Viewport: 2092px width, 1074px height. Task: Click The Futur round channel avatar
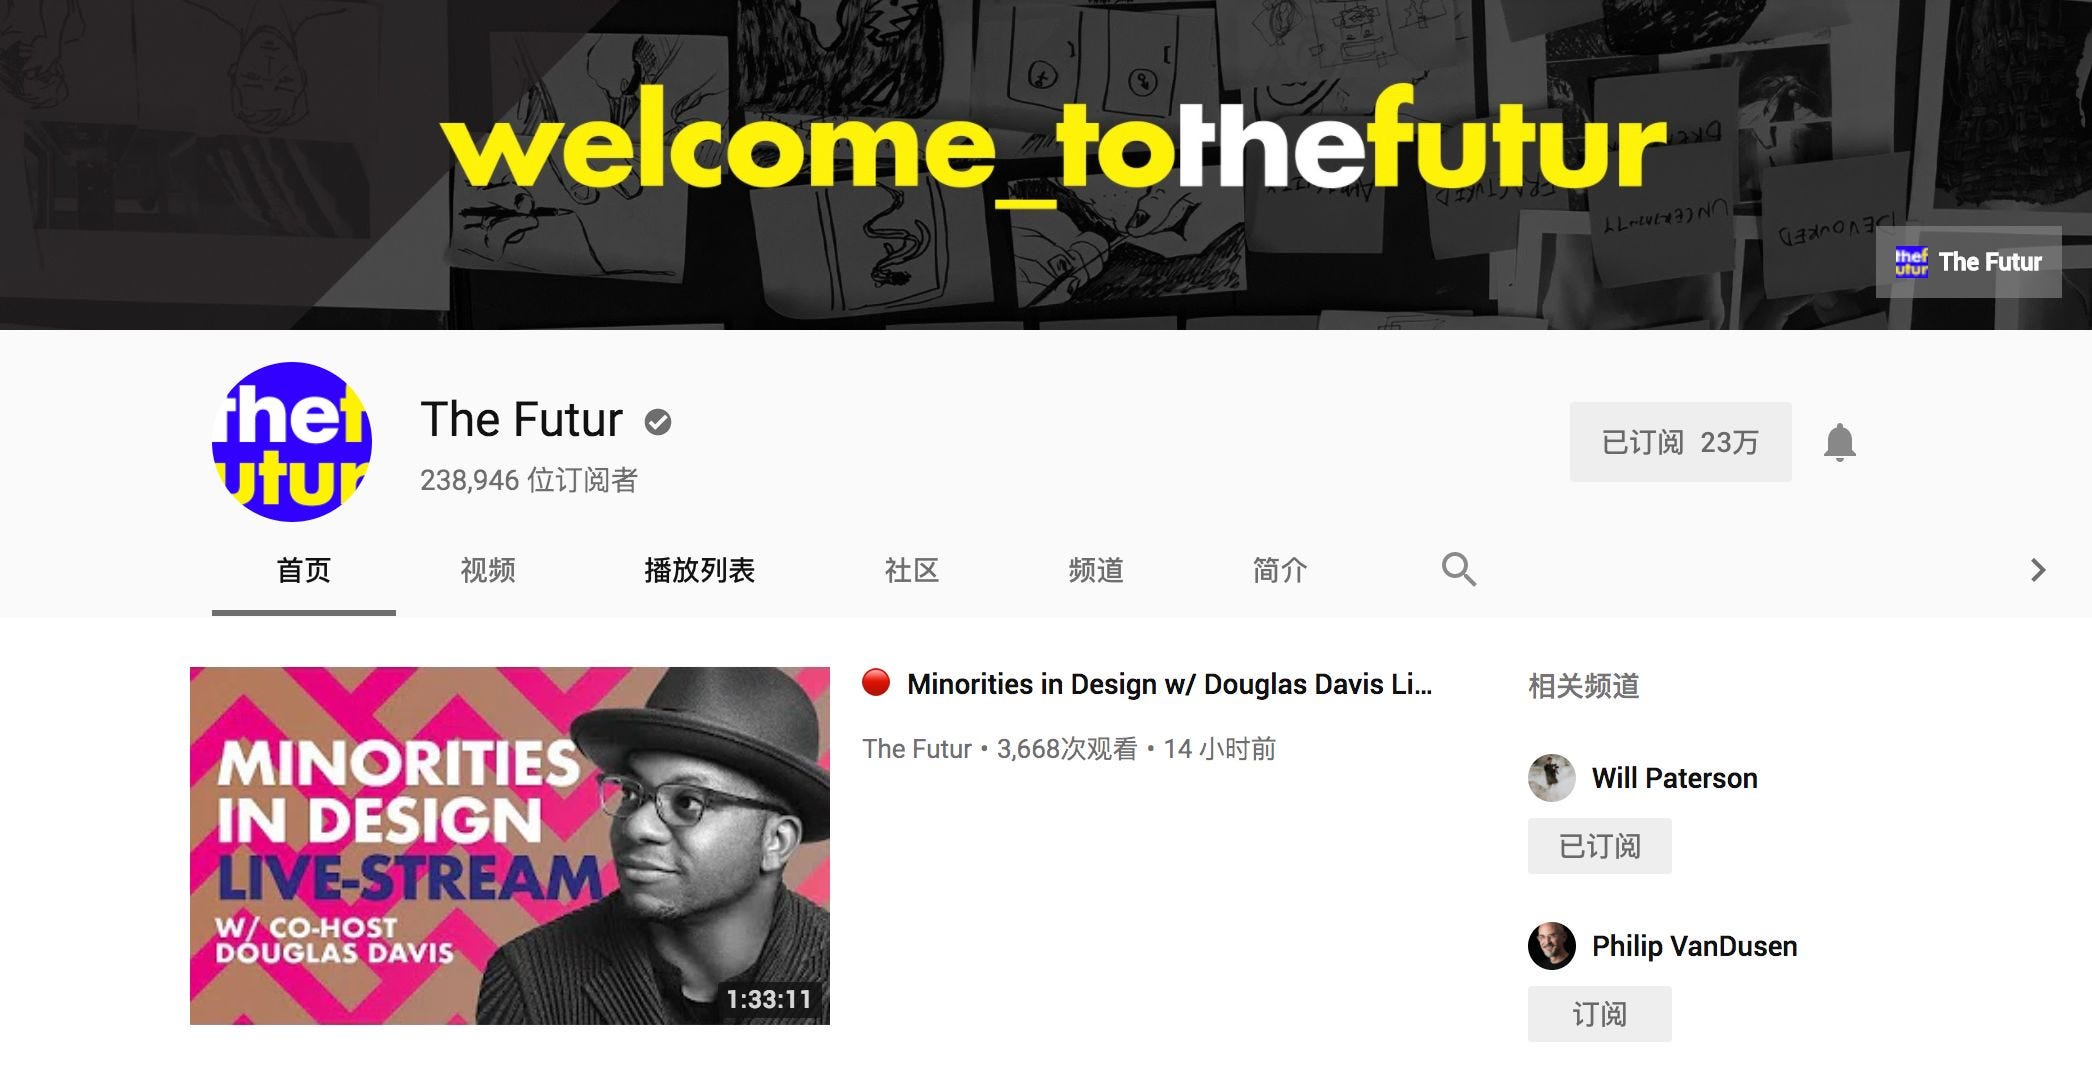point(292,442)
